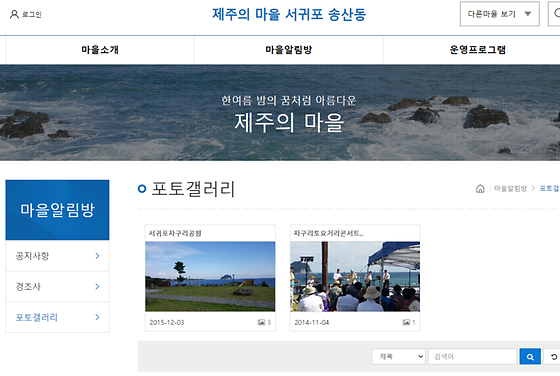Screen dimensions: 560x376
Task: Click the search icon button at top right
Action: [555, 14]
